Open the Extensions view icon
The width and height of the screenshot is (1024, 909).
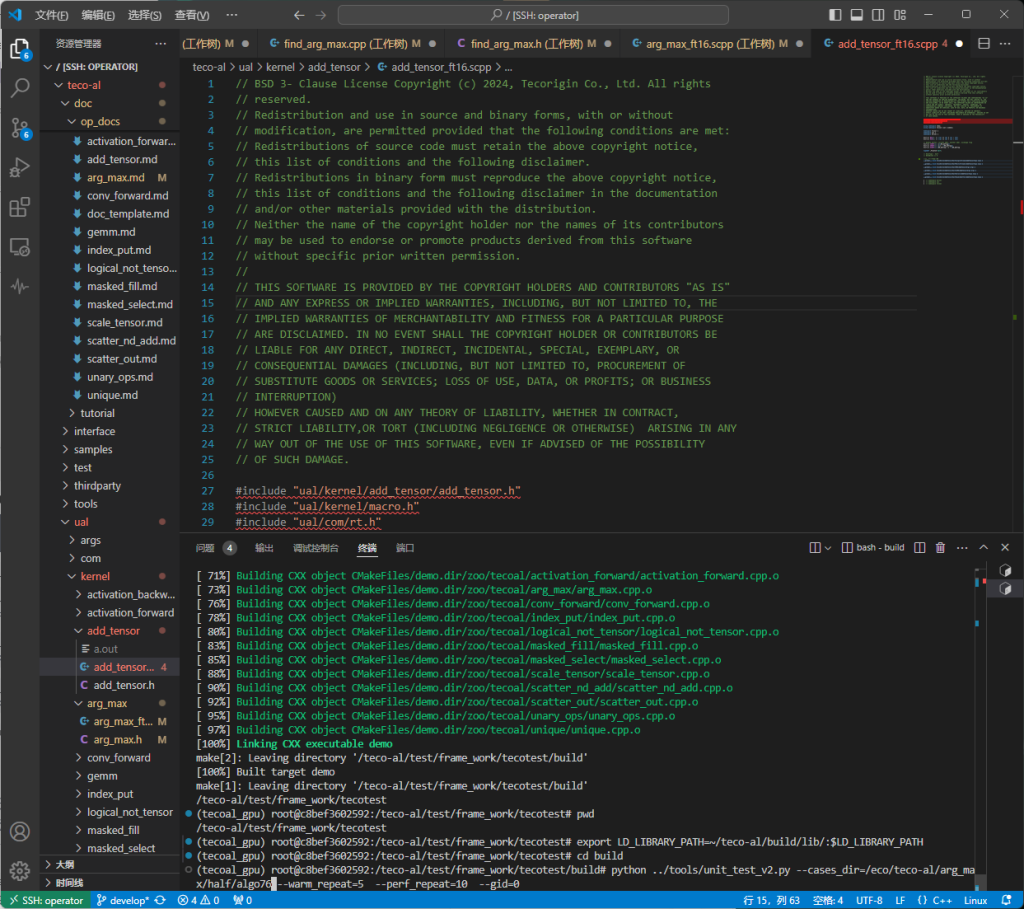pos(19,208)
